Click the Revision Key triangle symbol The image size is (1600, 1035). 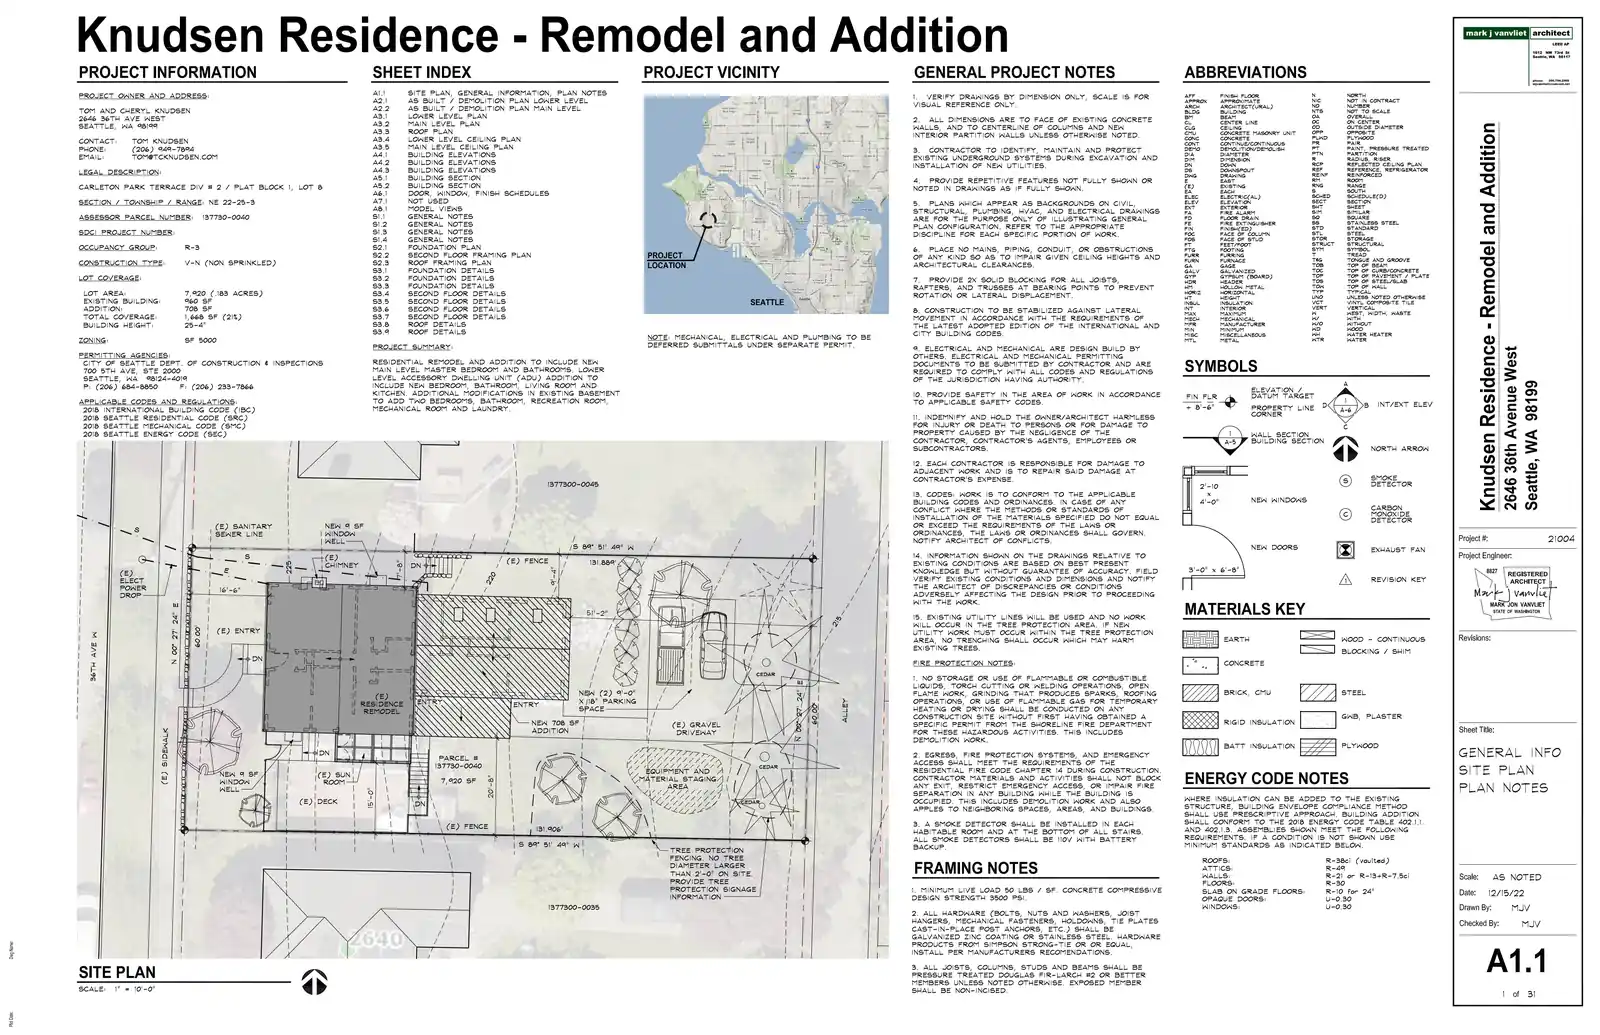[1346, 579]
